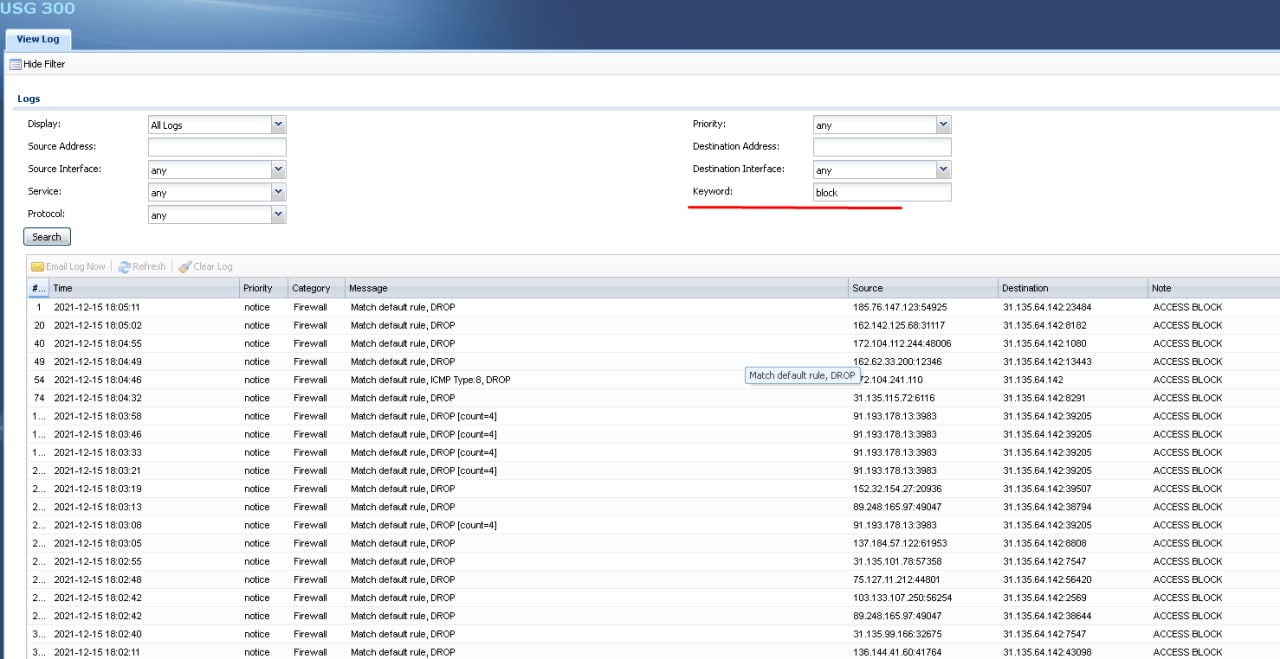Viewport: 1280px width, 659px height.
Task: Click source 136.144.41.60:41764
Action: pos(897,652)
